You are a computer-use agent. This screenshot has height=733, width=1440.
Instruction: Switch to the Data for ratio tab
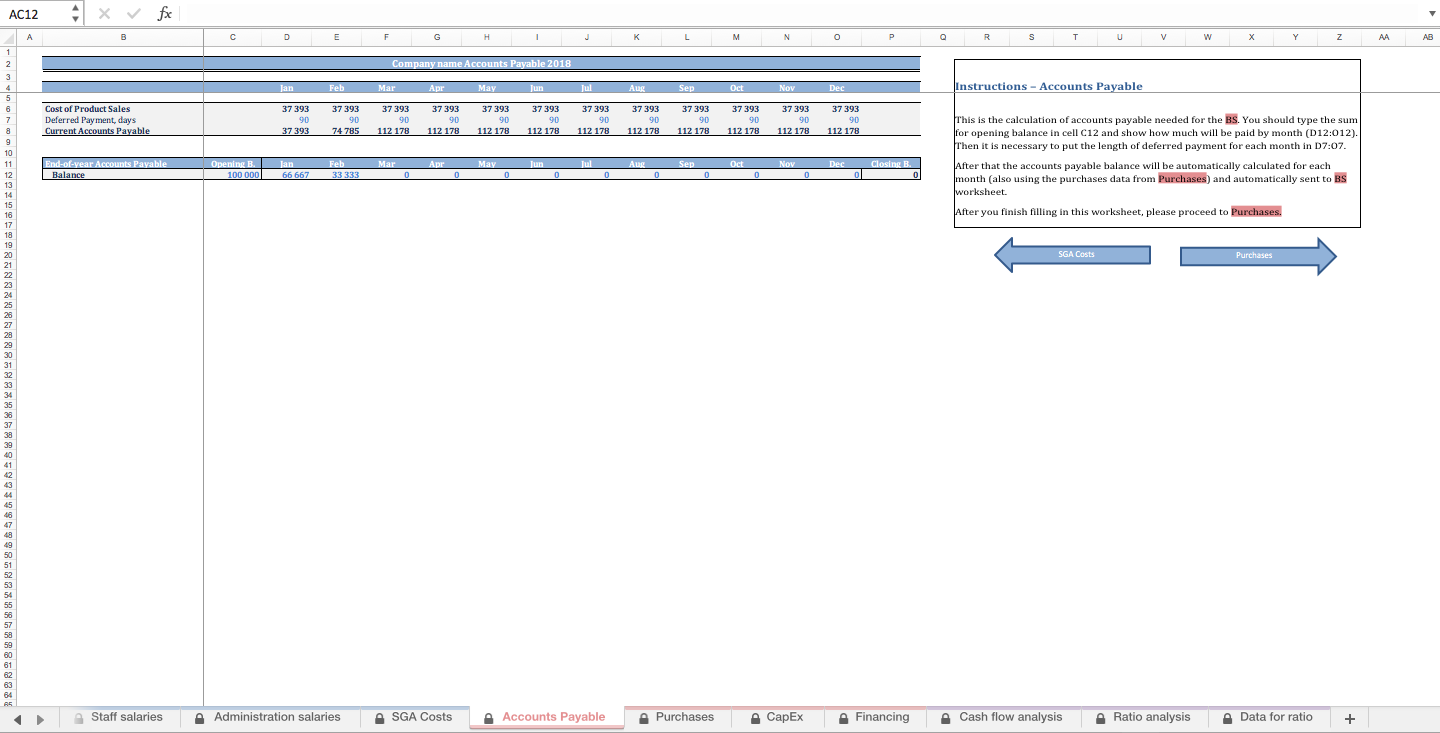tap(1268, 717)
